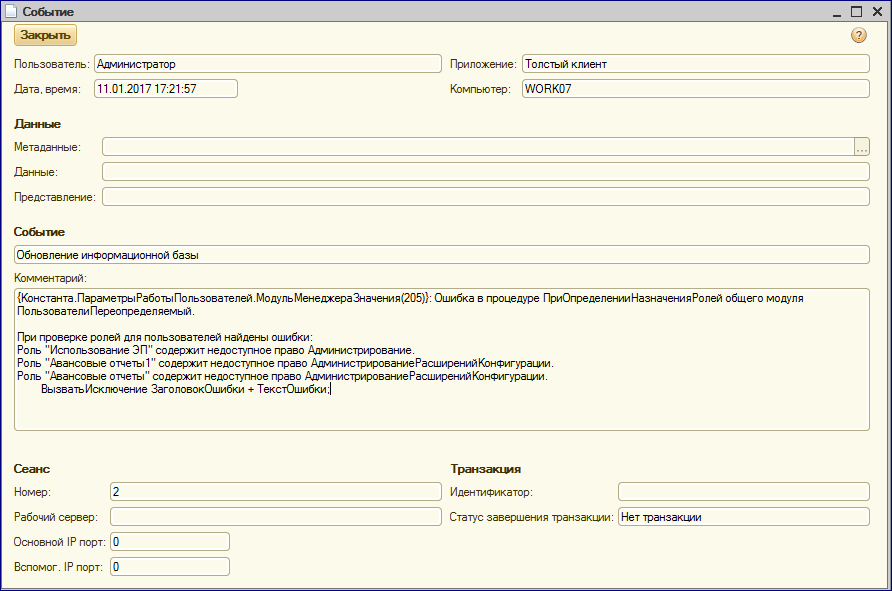
Task: Click the session Номер field
Action: [275, 492]
